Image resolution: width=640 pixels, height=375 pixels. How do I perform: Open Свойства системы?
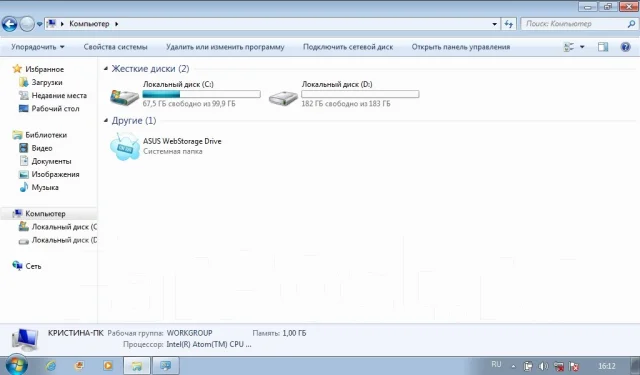116,47
